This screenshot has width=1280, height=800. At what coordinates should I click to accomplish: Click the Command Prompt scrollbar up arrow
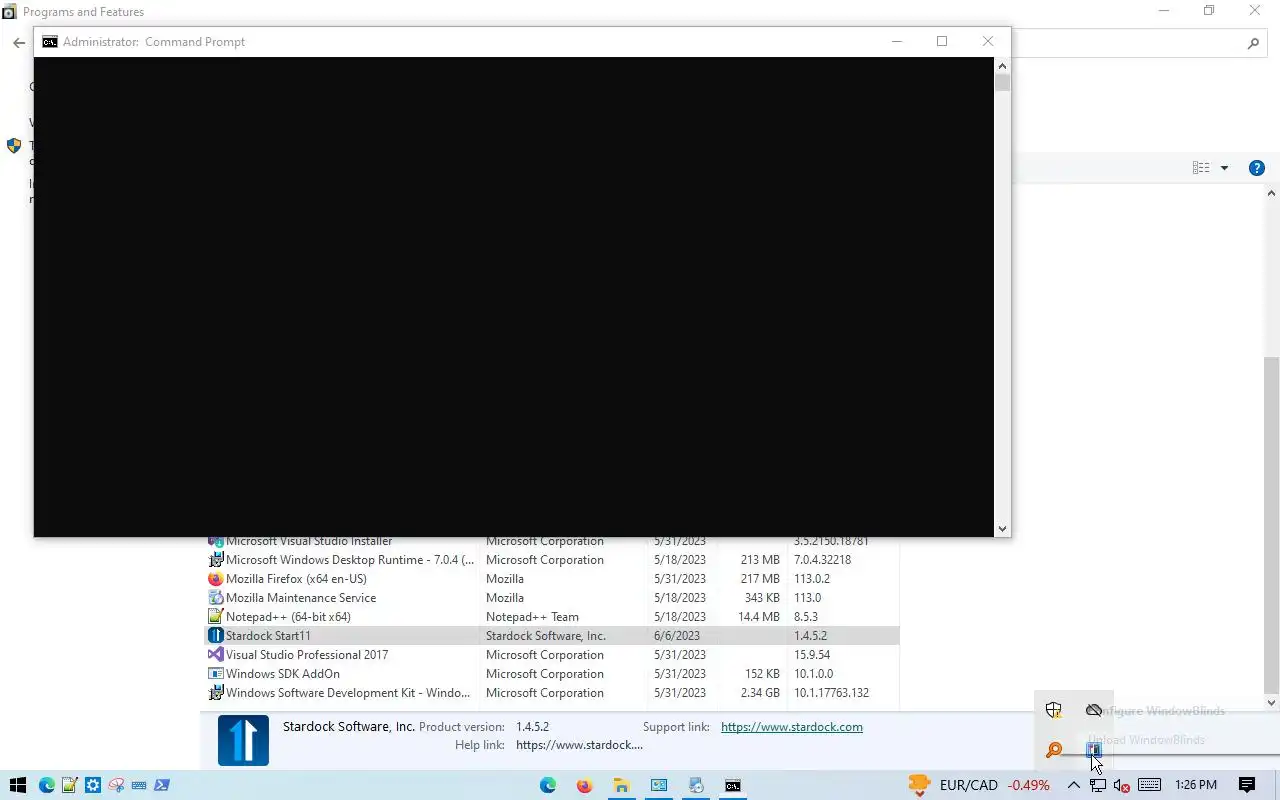[1002, 65]
